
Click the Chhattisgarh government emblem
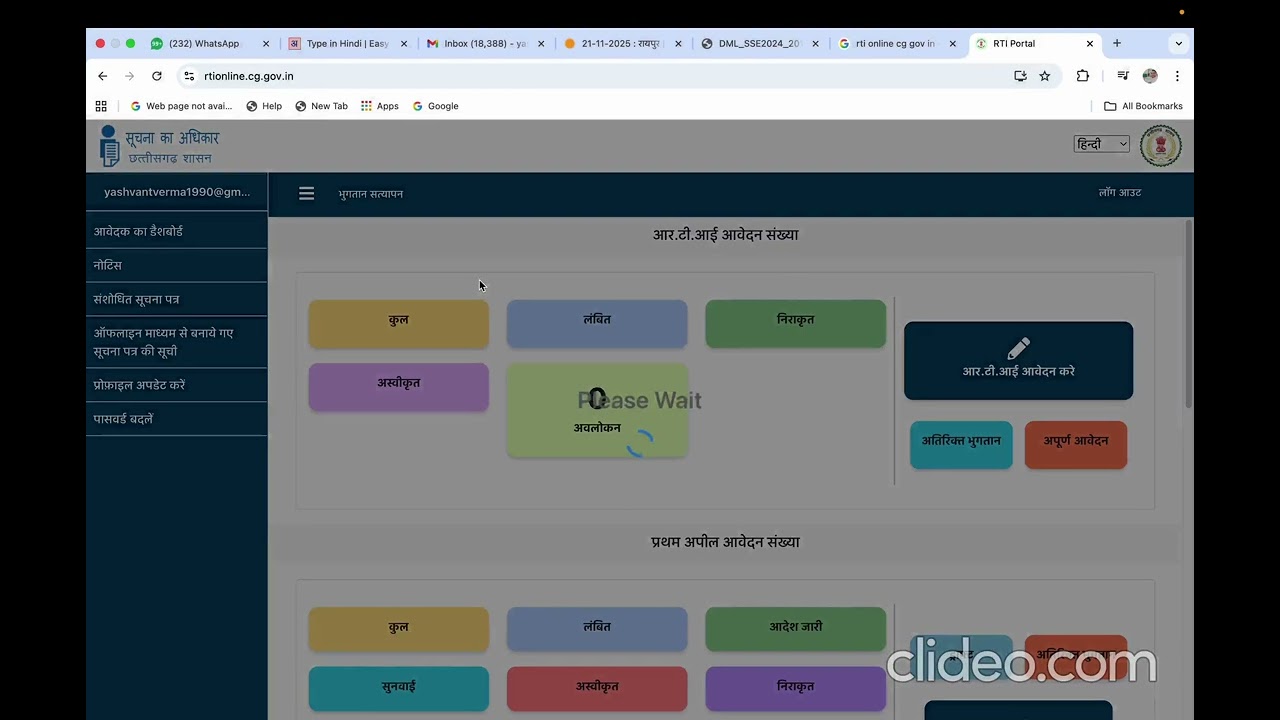coord(1161,145)
